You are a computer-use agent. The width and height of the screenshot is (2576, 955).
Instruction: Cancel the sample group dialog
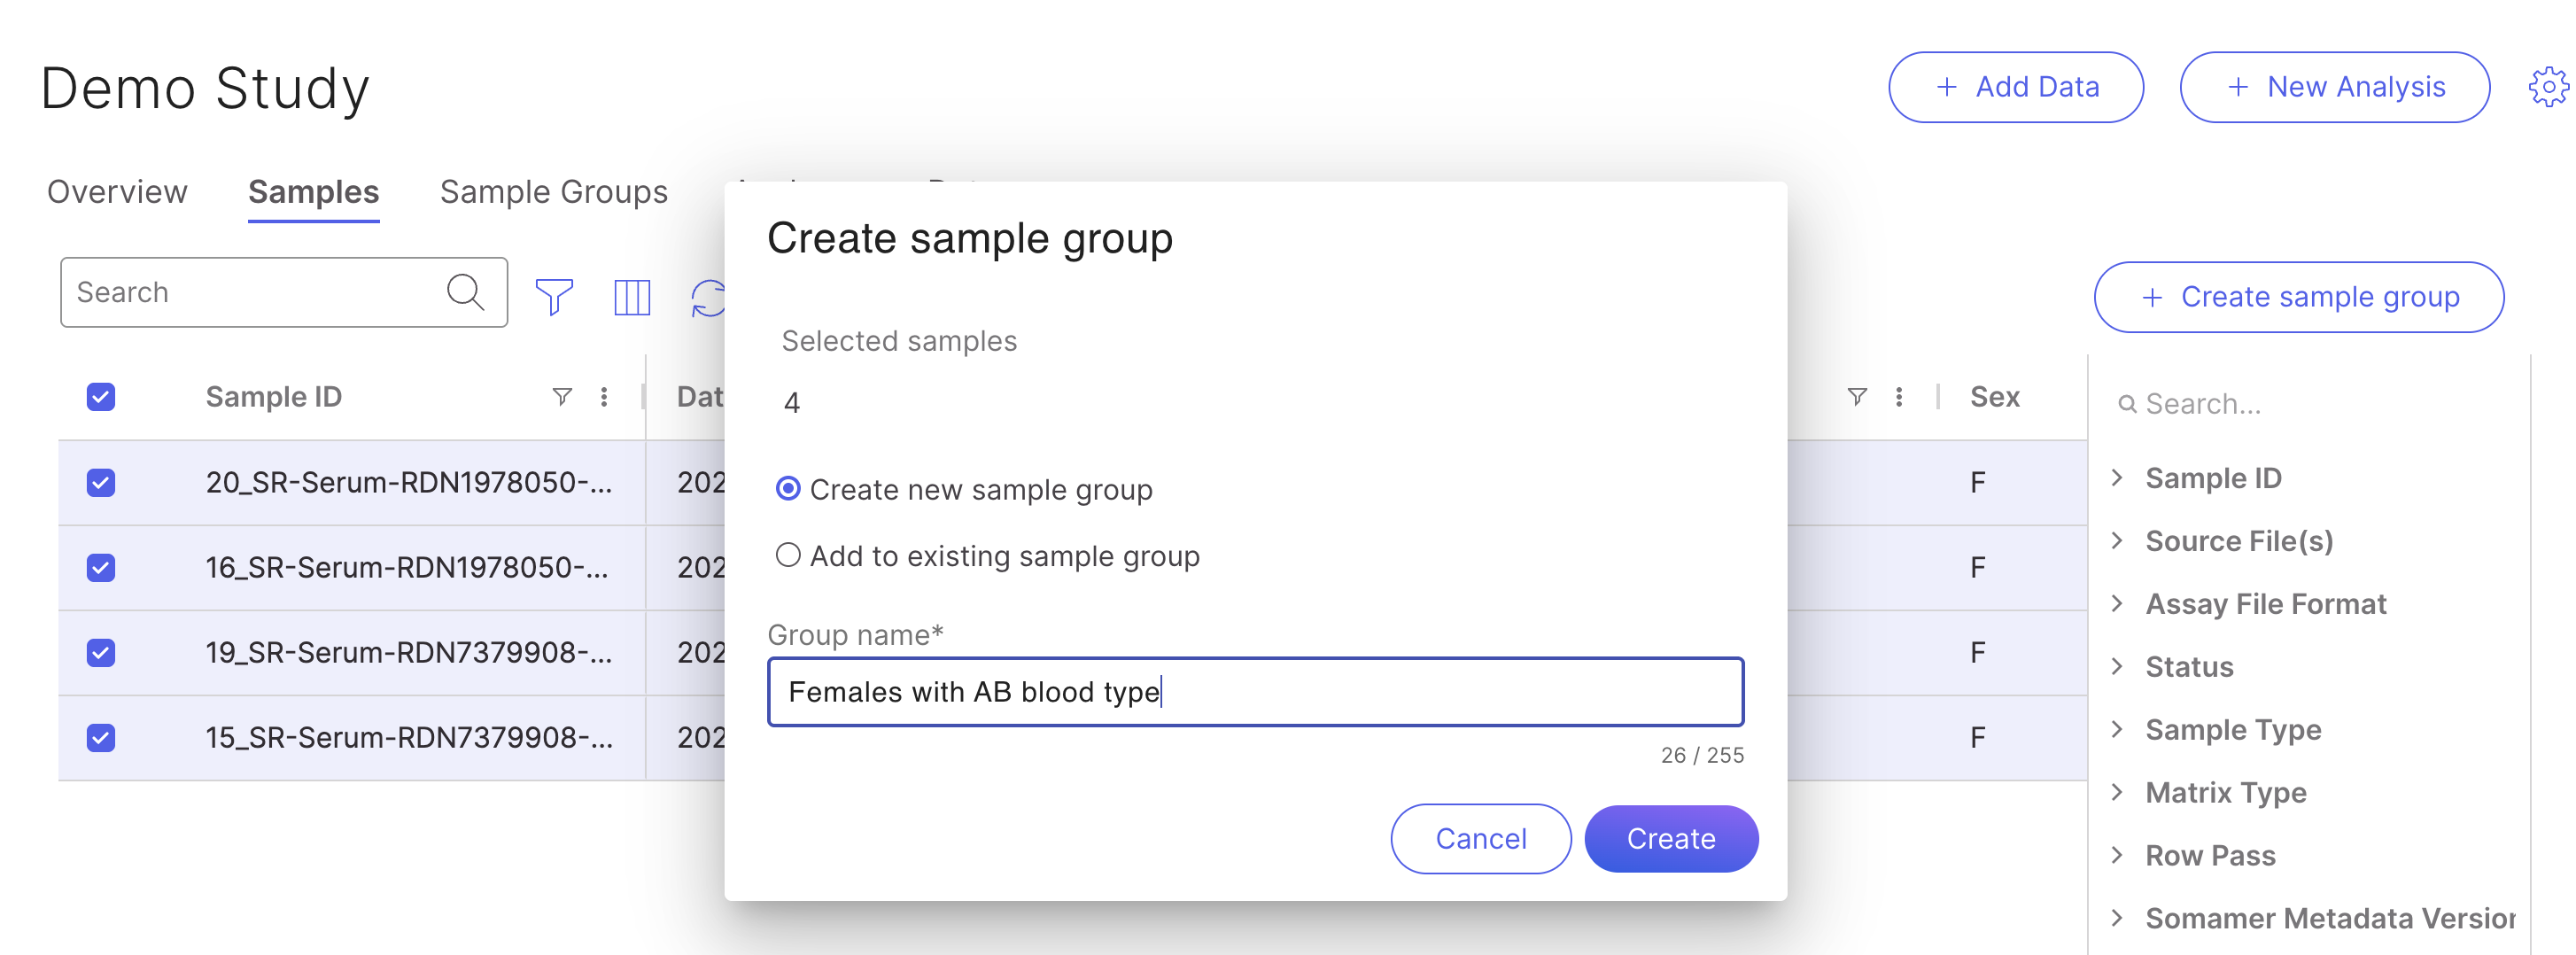coord(1480,838)
